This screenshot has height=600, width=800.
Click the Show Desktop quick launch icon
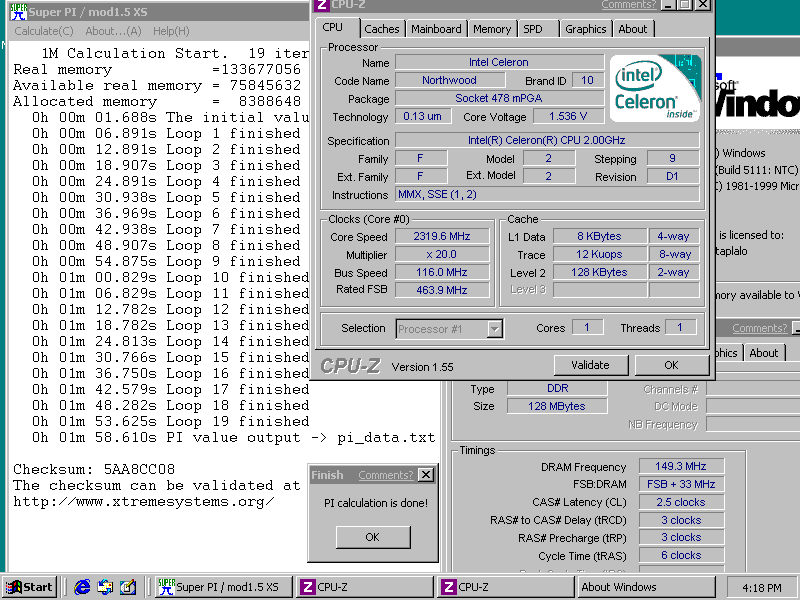(x=128, y=587)
